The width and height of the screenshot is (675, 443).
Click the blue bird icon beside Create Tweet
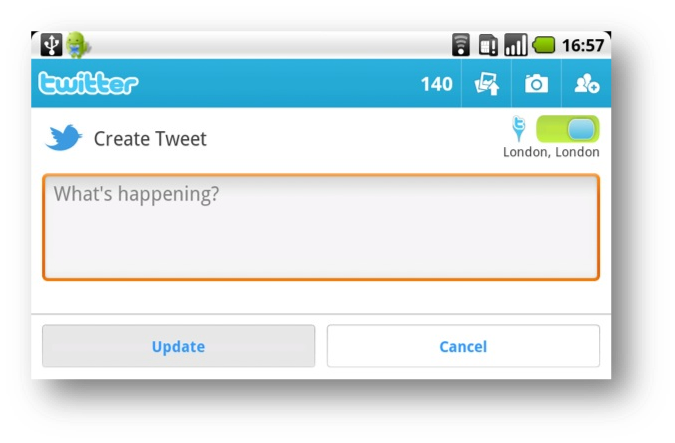point(64,138)
